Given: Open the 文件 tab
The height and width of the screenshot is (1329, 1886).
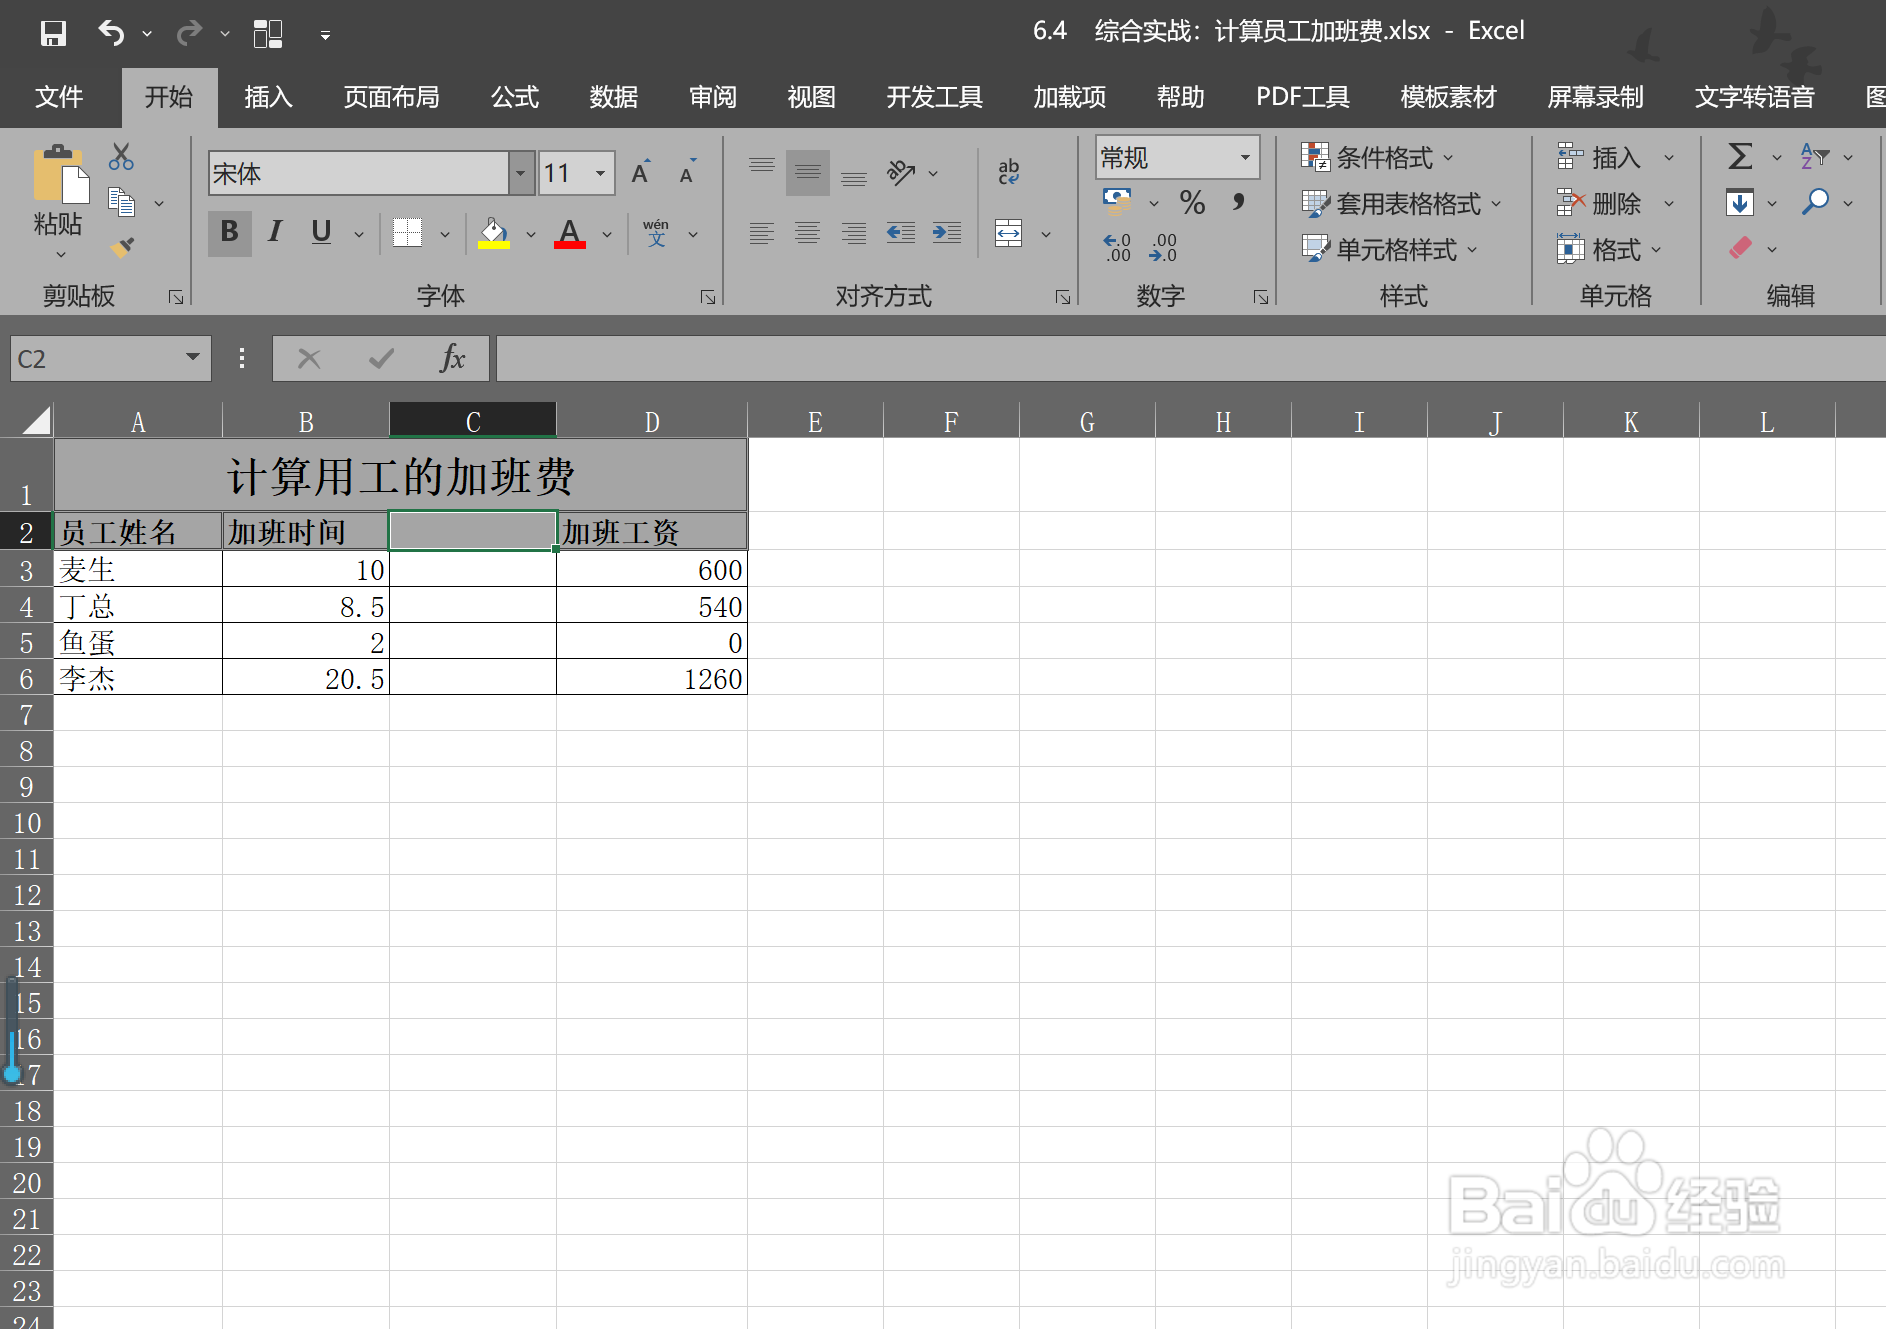Looking at the screenshot, I should point(59,97).
